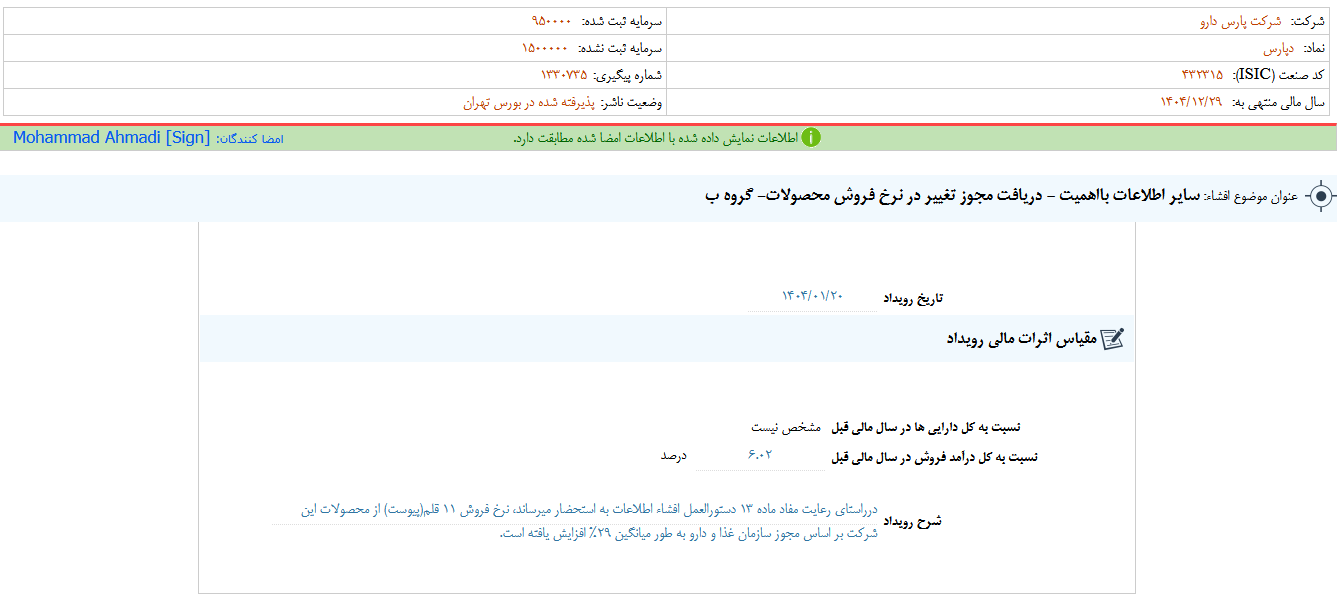Click the event description text box

point(575,521)
